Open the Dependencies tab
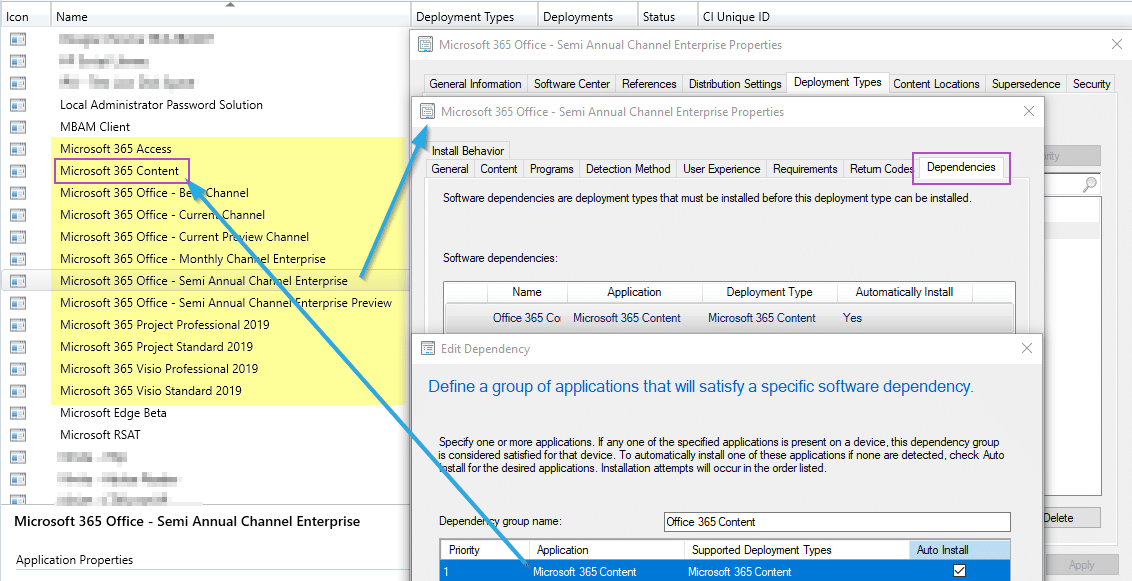 click(961, 167)
